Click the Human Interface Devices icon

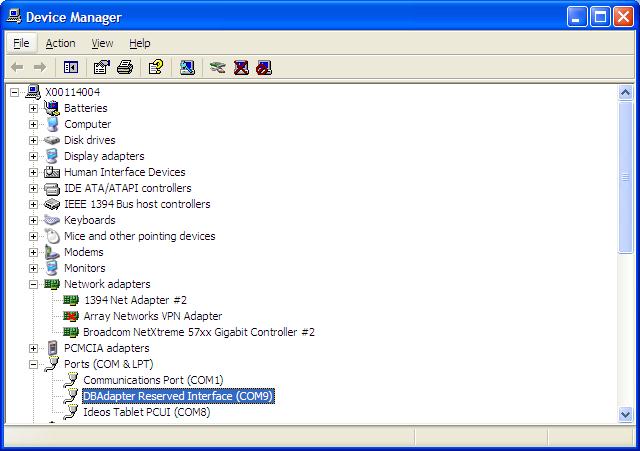tap(52, 172)
